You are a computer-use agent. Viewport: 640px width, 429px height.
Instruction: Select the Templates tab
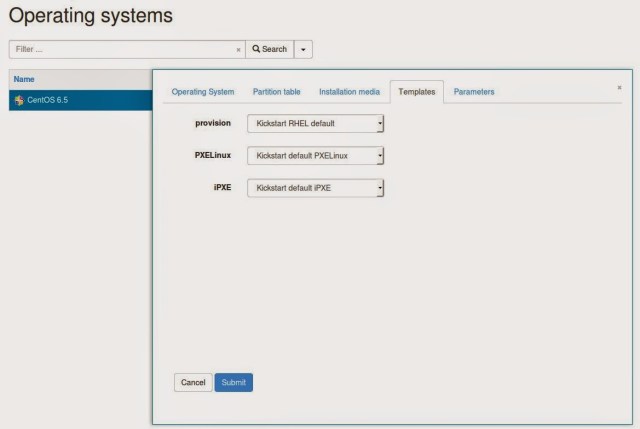[416, 92]
